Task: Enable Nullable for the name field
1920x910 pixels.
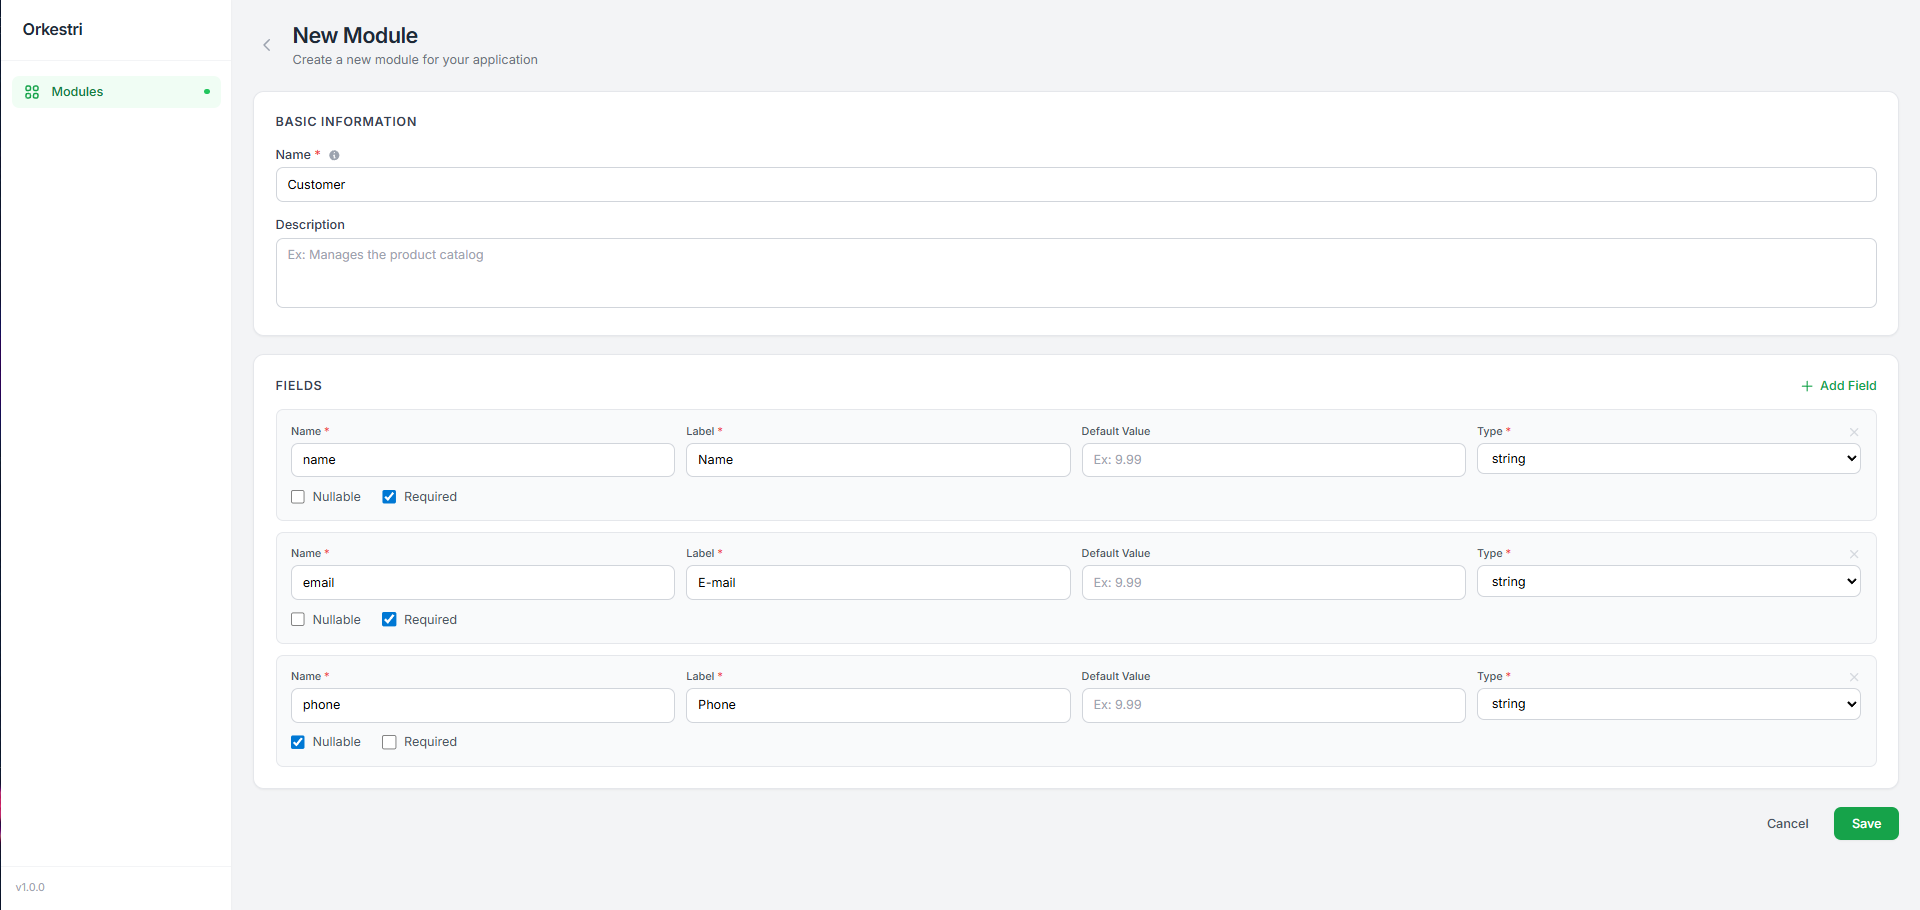Action: click(297, 496)
